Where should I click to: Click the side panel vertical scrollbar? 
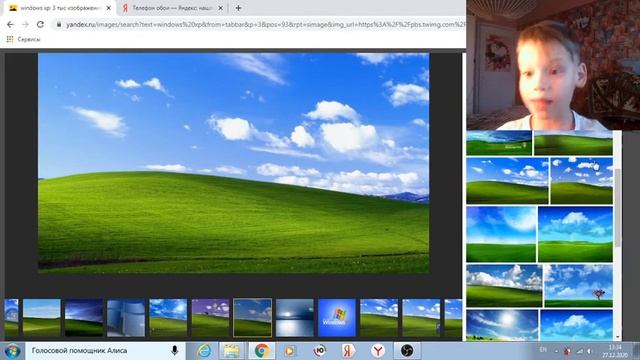pyautogui.click(x=618, y=208)
